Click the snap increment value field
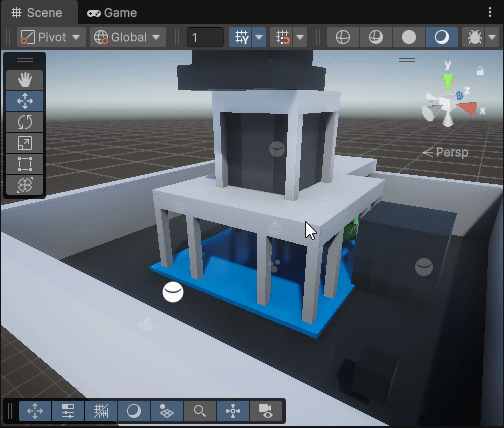 point(205,37)
